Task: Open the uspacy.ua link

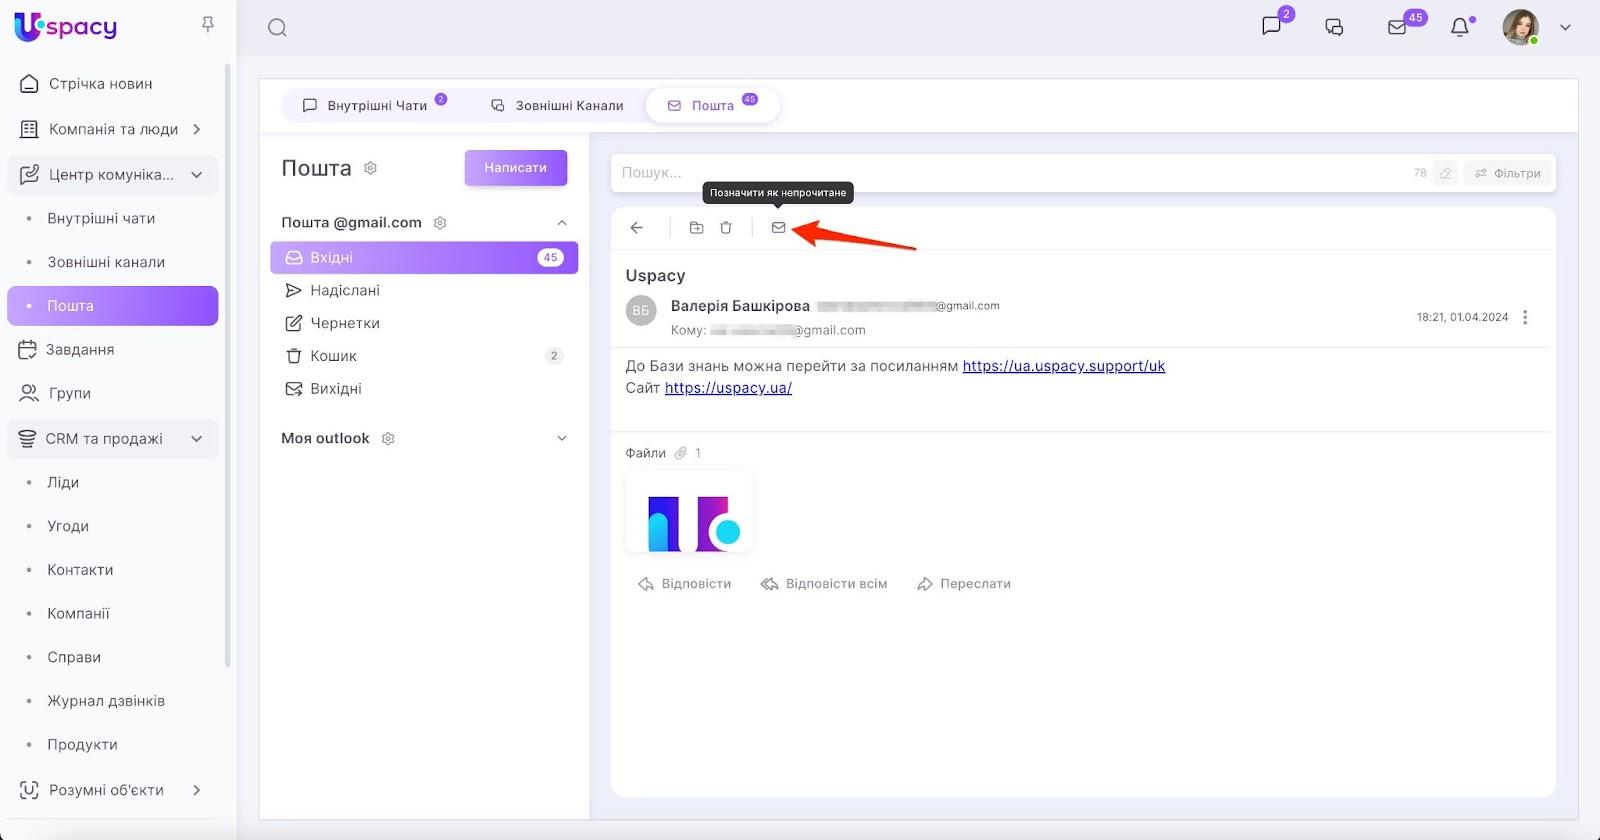Action: point(728,388)
